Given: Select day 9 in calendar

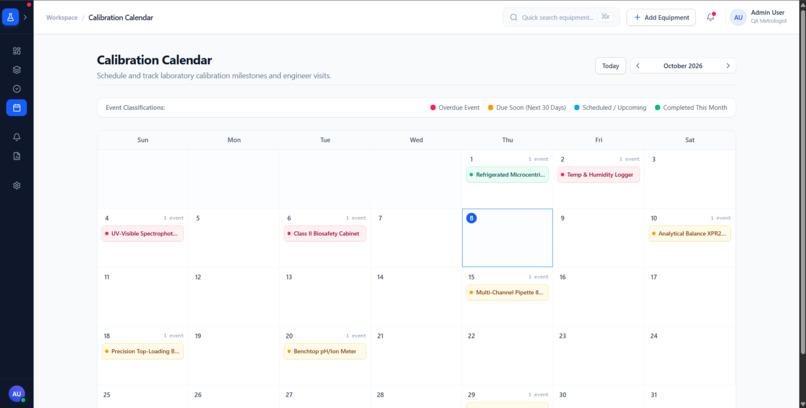Looking at the screenshot, I should pyautogui.click(x=598, y=238).
